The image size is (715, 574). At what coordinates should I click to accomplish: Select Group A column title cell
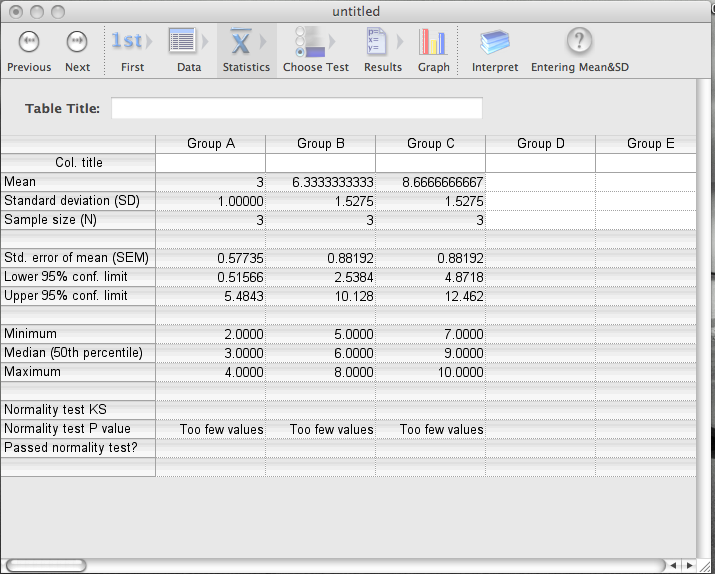coord(211,162)
